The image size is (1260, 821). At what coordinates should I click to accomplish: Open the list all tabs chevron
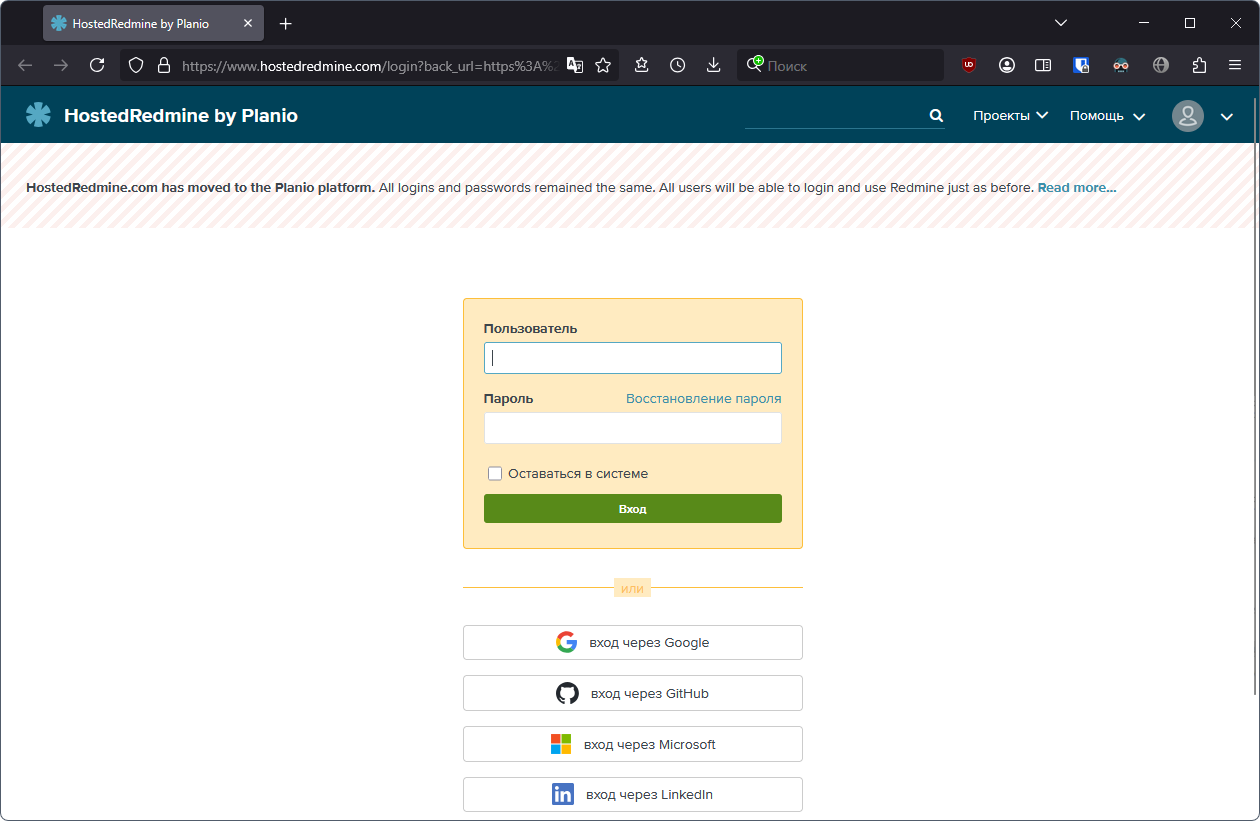1061,23
